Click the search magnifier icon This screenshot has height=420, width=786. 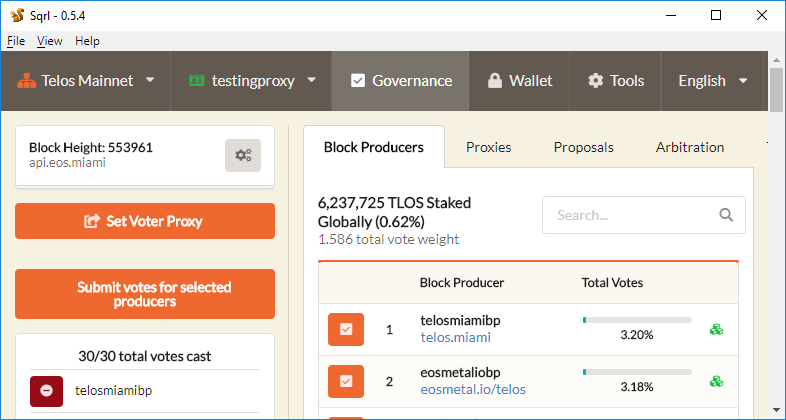pyautogui.click(x=726, y=215)
